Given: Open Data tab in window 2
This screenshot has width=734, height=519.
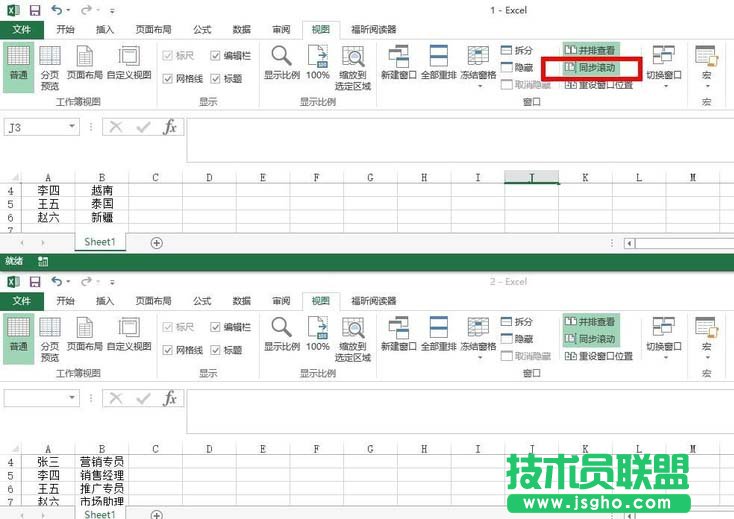Looking at the screenshot, I should click(x=242, y=301).
